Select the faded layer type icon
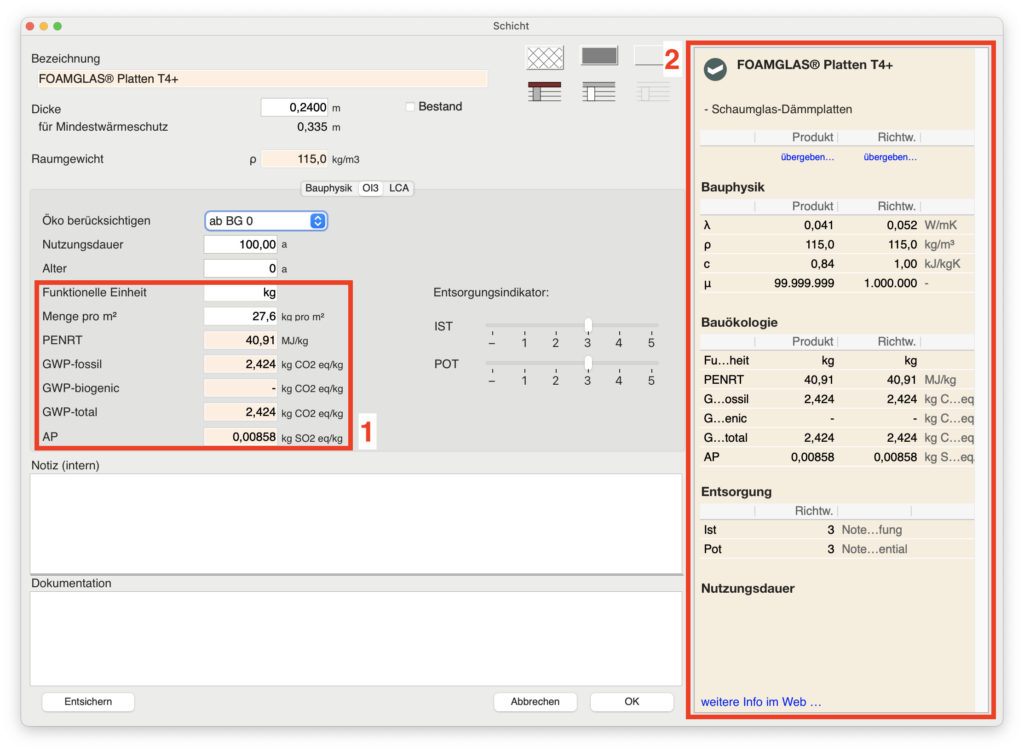Viewport: 1024px width, 751px height. click(653, 92)
